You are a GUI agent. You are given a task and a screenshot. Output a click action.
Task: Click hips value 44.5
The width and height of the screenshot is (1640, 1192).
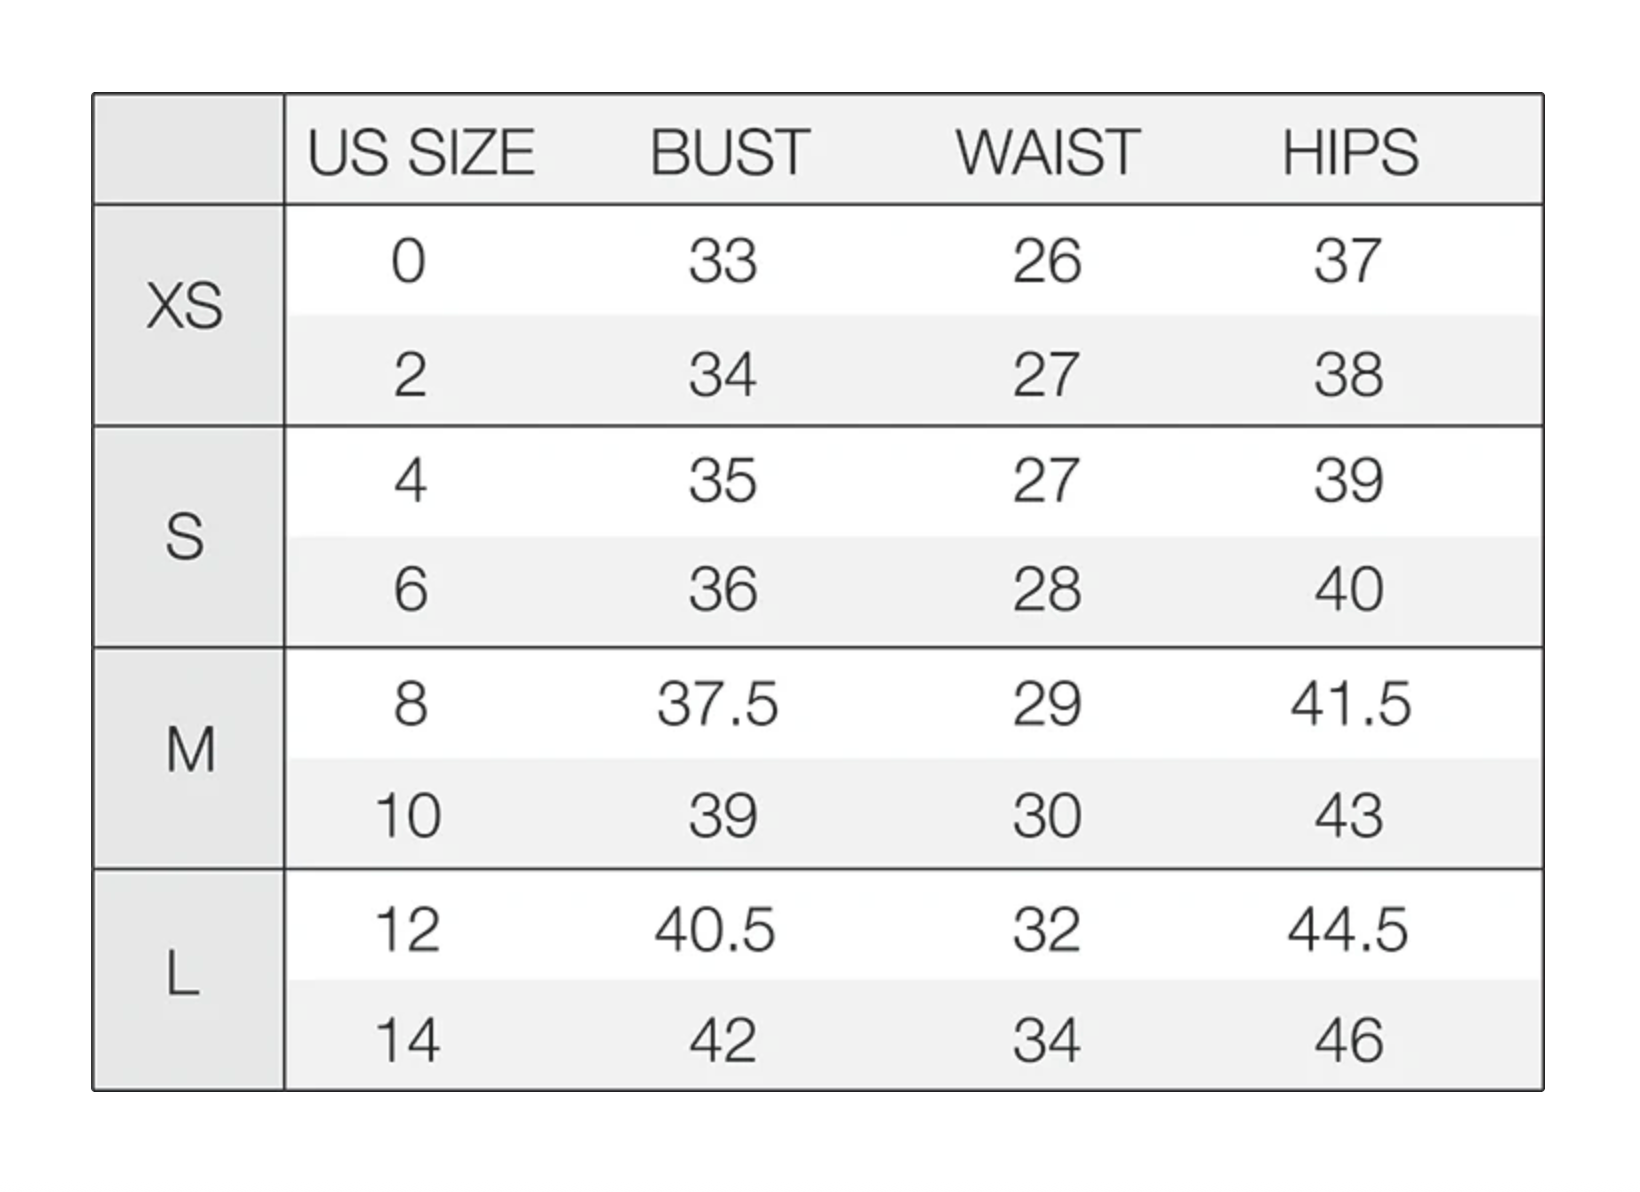[x=1348, y=930]
